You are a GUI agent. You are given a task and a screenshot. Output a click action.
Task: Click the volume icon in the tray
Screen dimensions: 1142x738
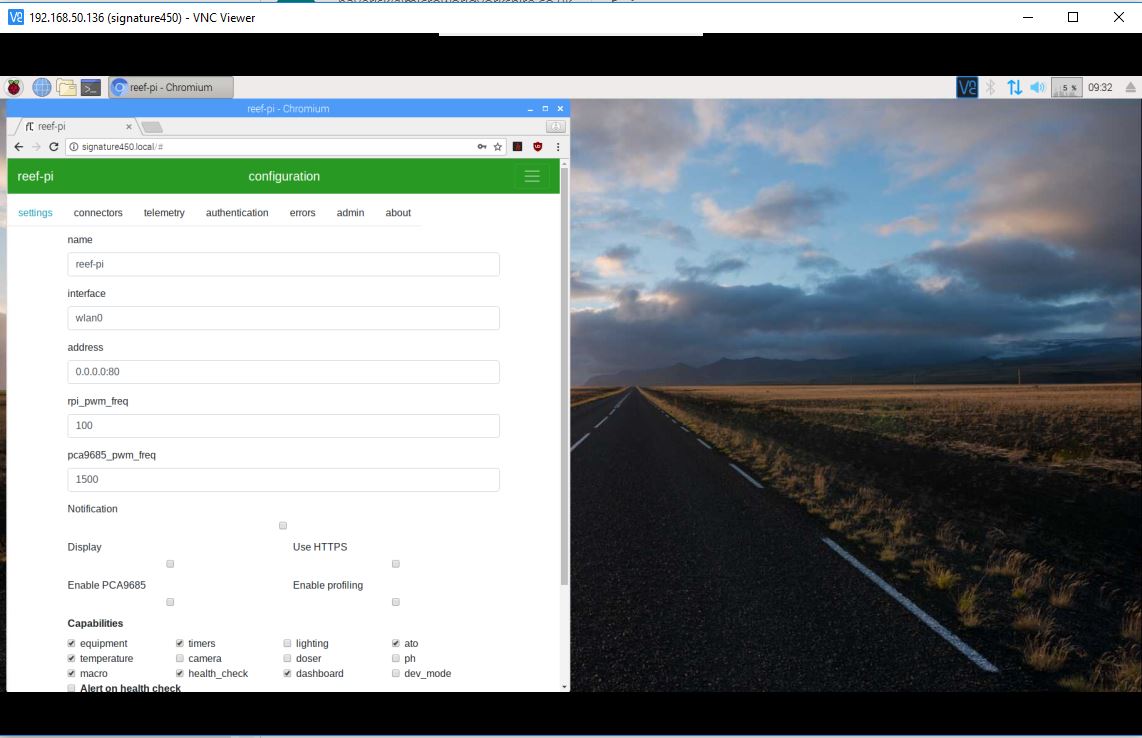1038,87
